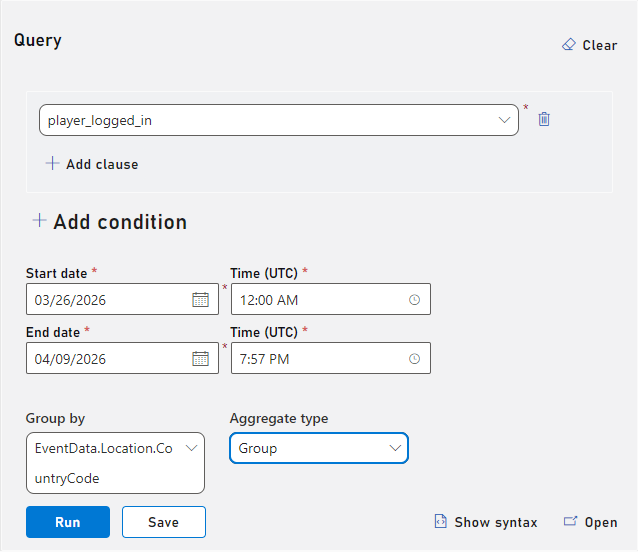Click the Show syntax document icon

tap(441, 521)
